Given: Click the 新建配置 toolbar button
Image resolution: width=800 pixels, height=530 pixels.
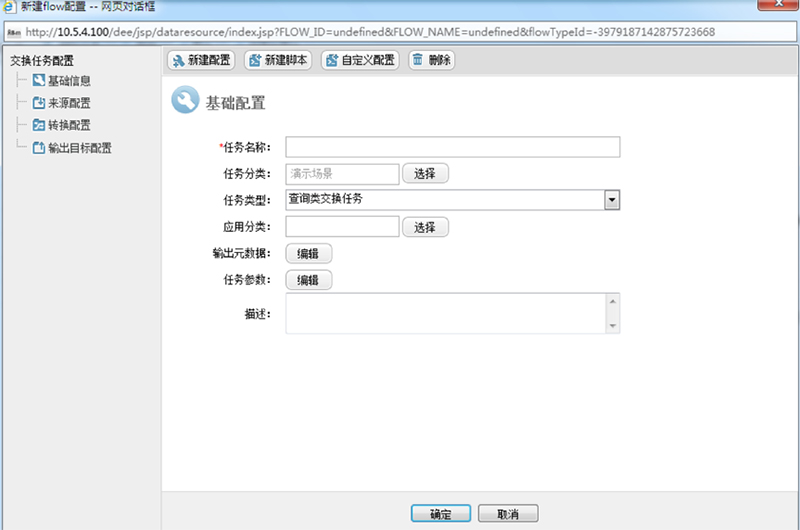Looking at the screenshot, I should [200, 60].
